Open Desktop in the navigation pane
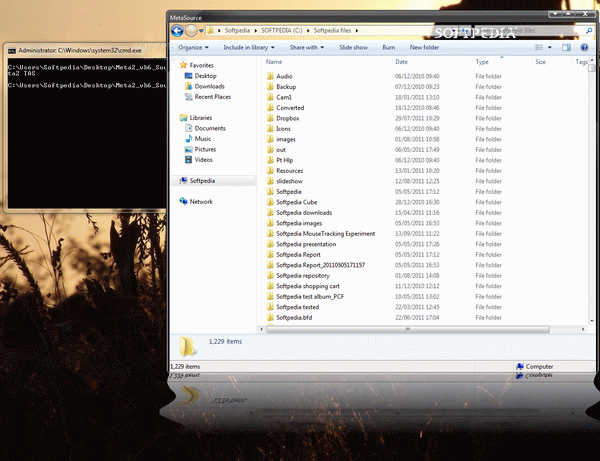The image size is (600, 461). pyautogui.click(x=205, y=76)
